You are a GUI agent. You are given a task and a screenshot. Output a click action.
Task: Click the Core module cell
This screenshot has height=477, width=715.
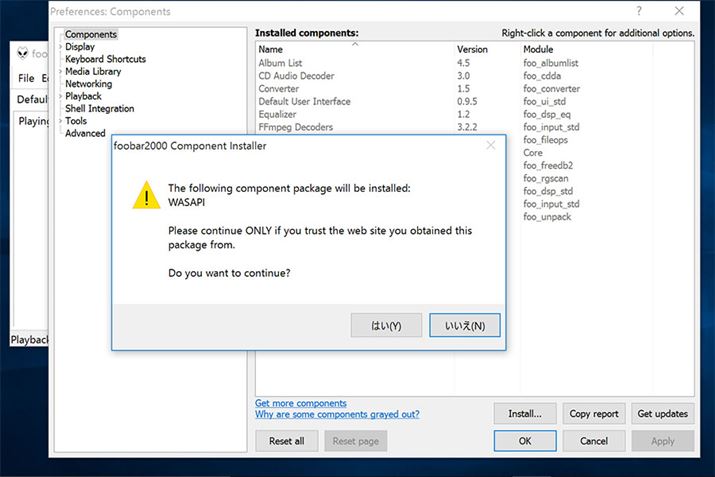click(533, 152)
